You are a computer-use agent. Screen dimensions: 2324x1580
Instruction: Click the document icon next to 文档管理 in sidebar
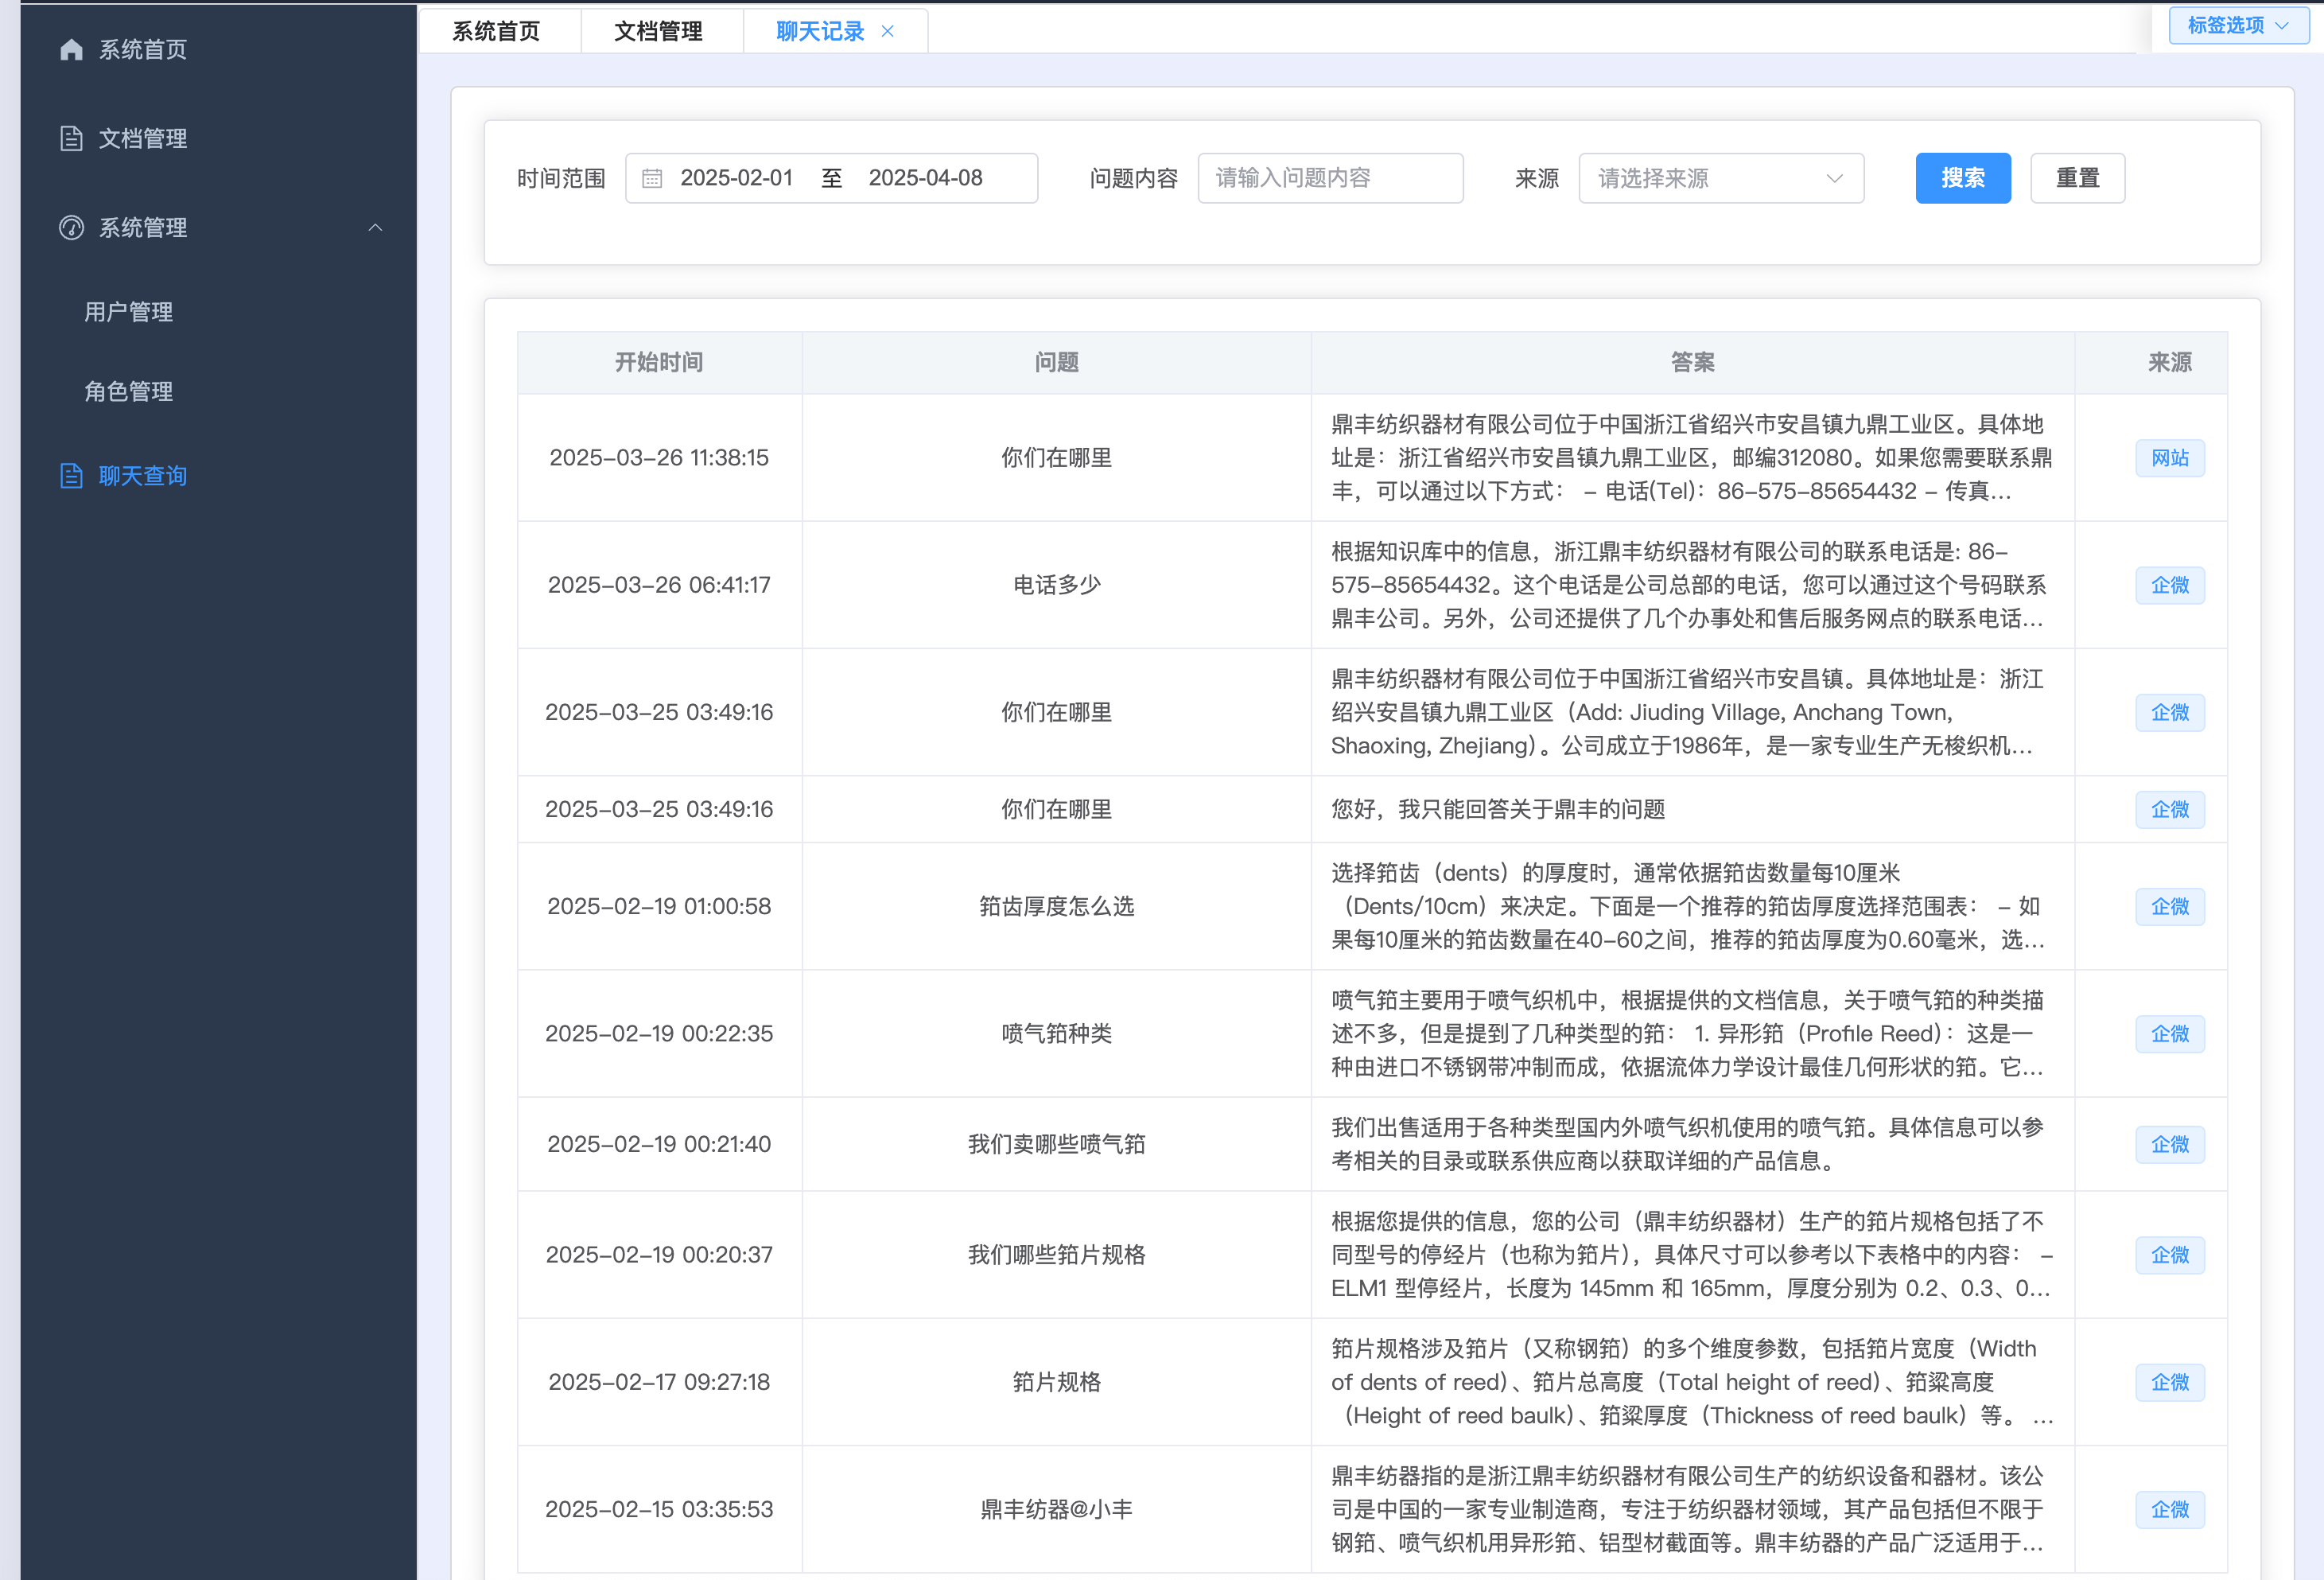pos(71,138)
